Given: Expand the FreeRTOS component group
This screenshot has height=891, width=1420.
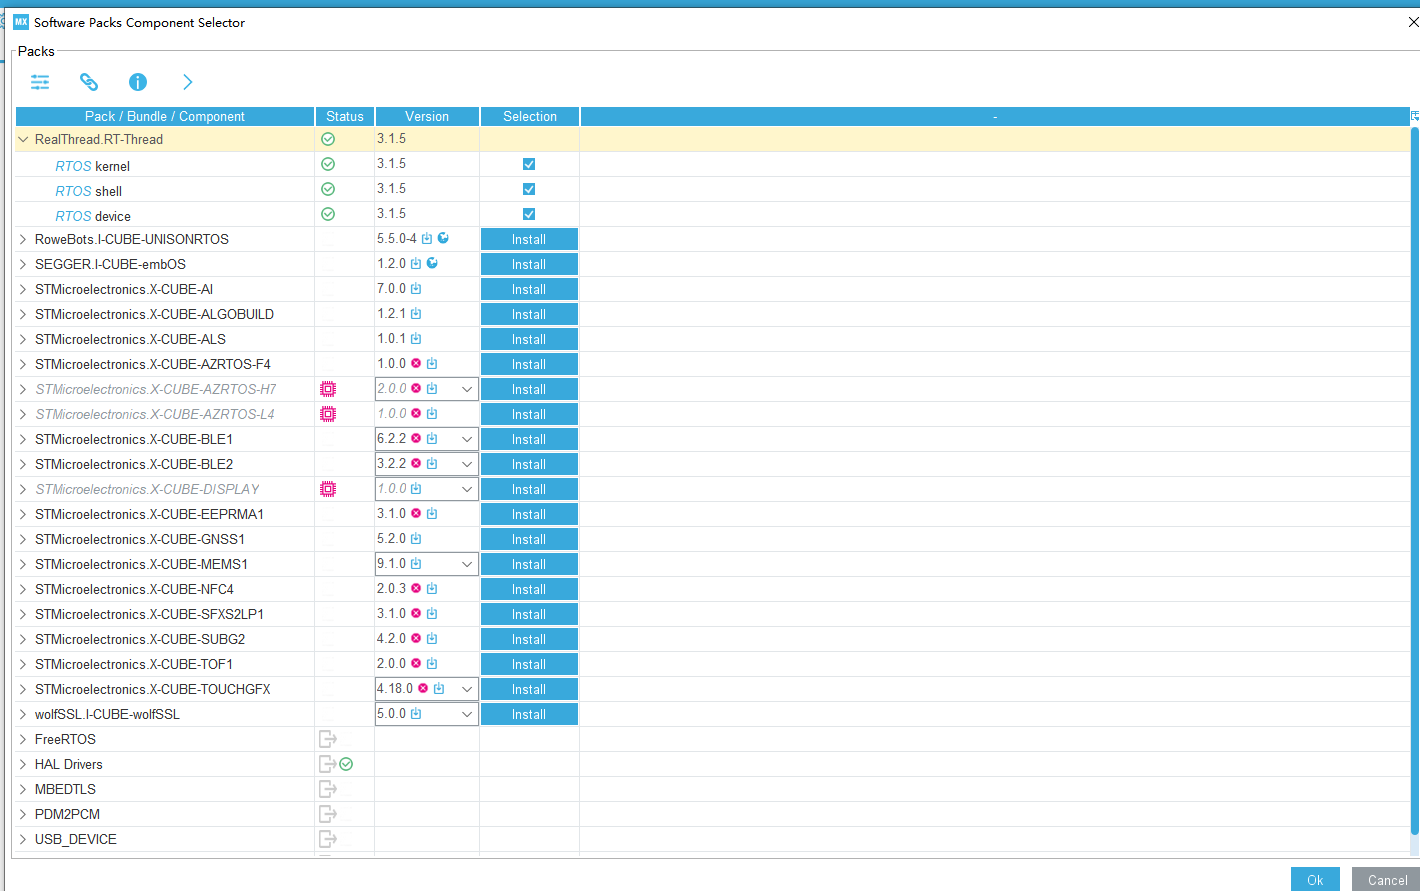Looking at the screenshot, I should coord(23,739).
